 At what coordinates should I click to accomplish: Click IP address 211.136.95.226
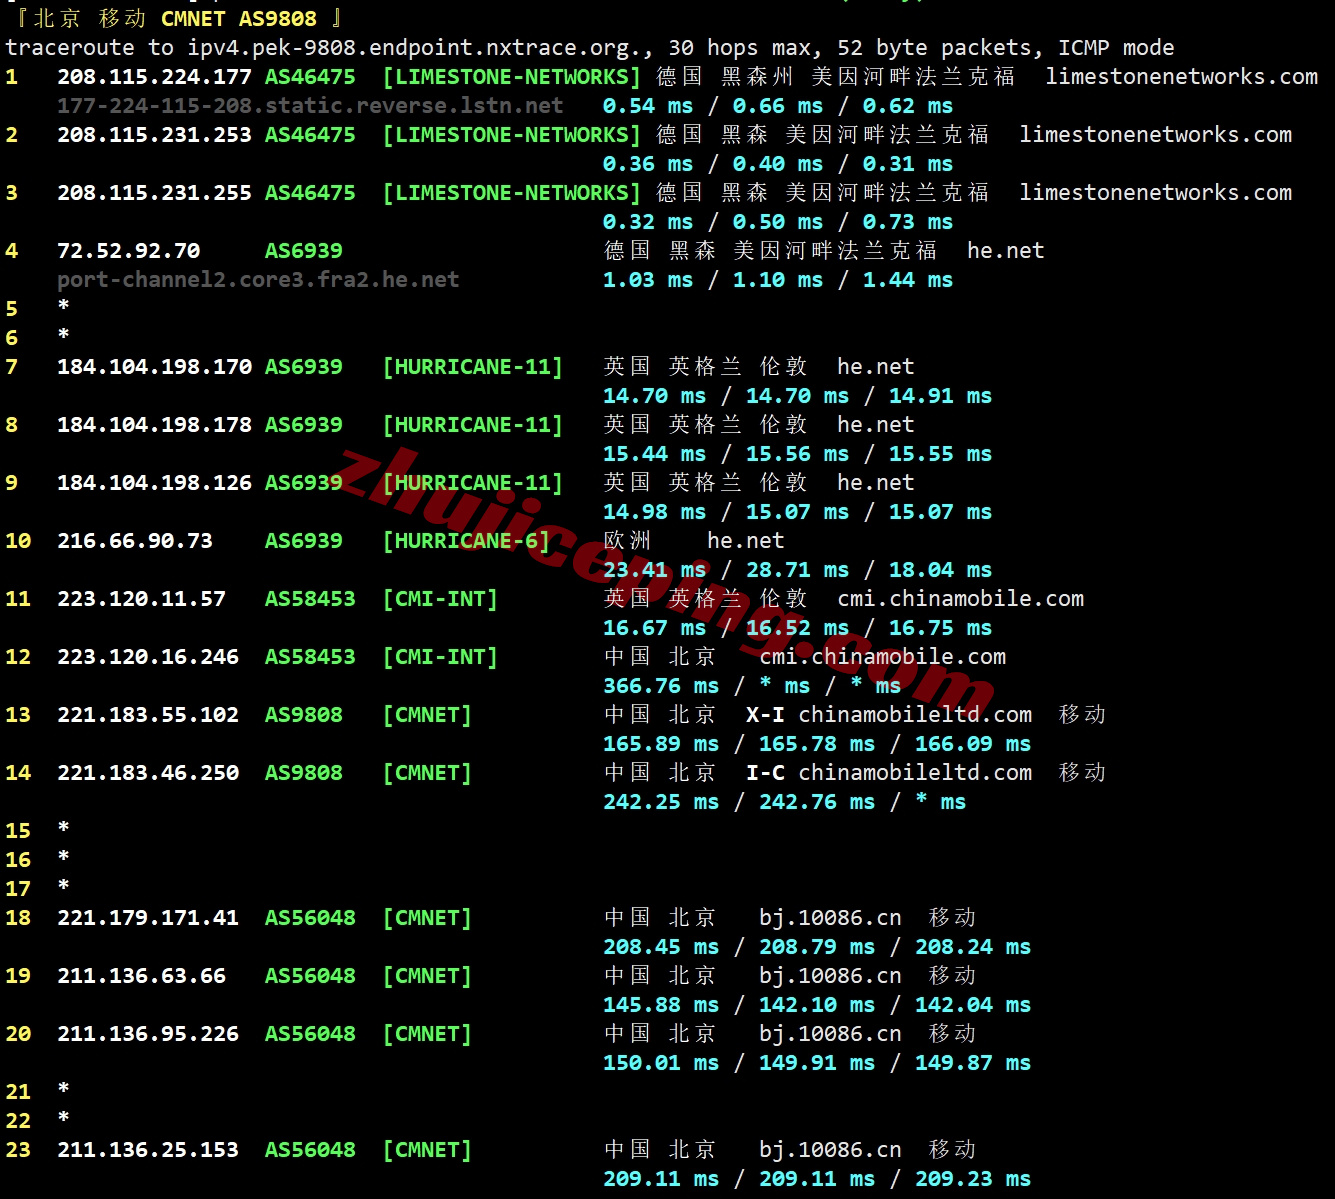pyautogui.click(x=148, y=1034)
